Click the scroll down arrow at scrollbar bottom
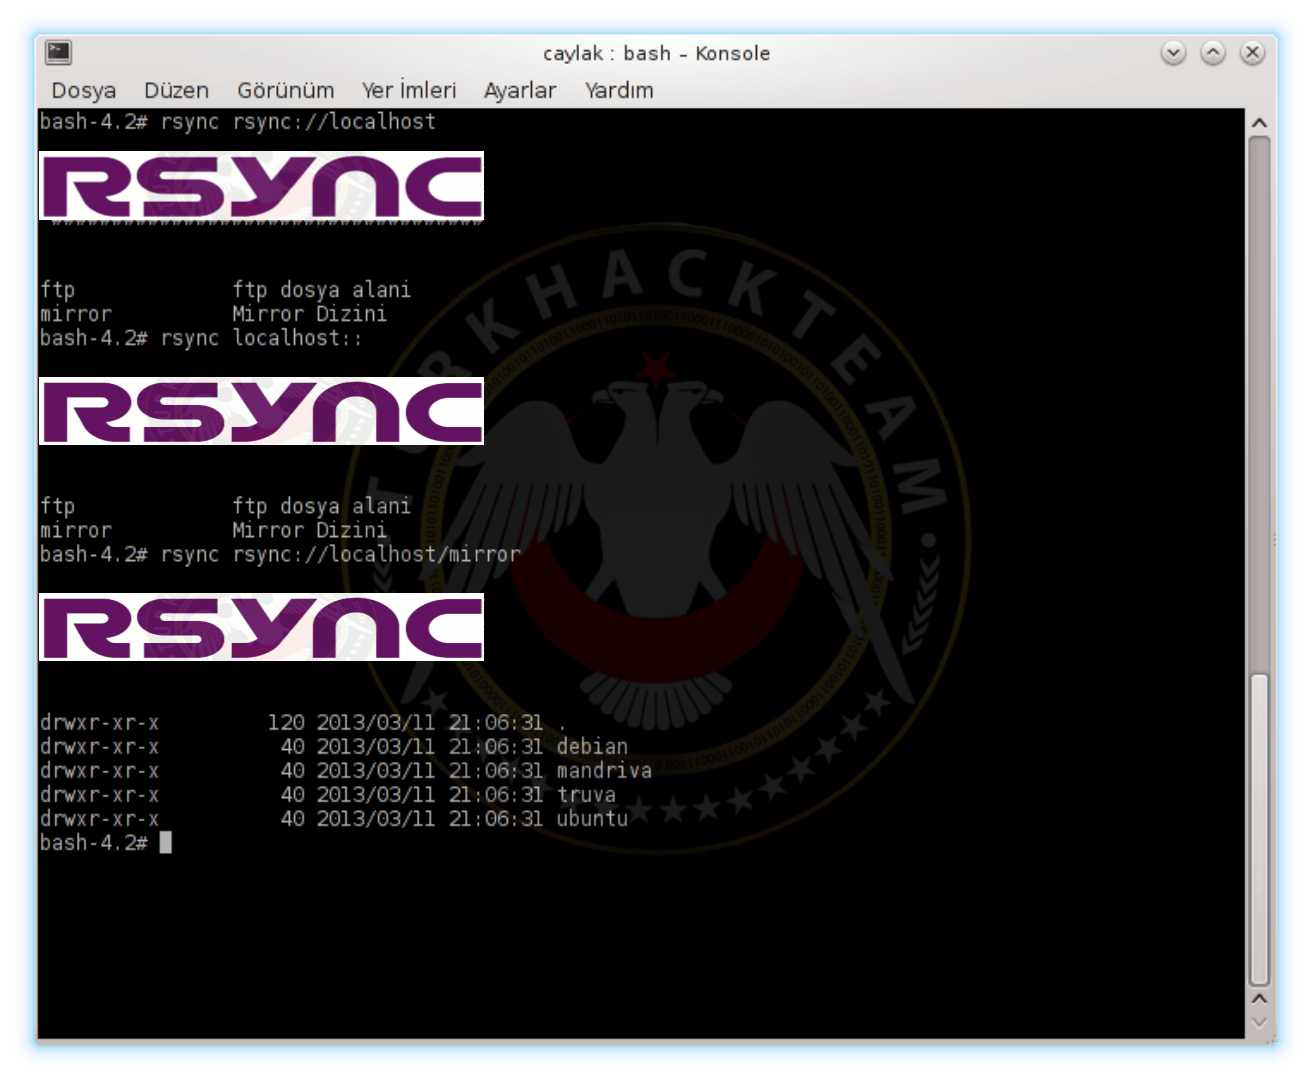1312x1080 pixels. pos(1259,1022)
